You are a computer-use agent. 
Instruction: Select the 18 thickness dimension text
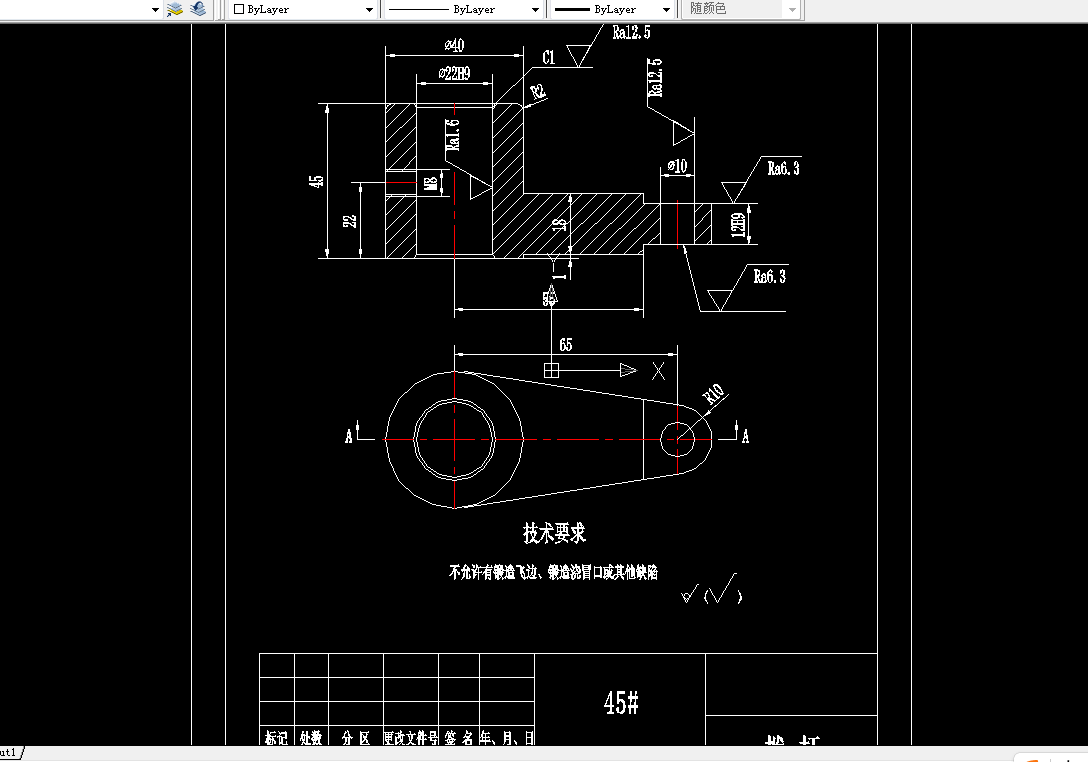(x=560, y=224)
